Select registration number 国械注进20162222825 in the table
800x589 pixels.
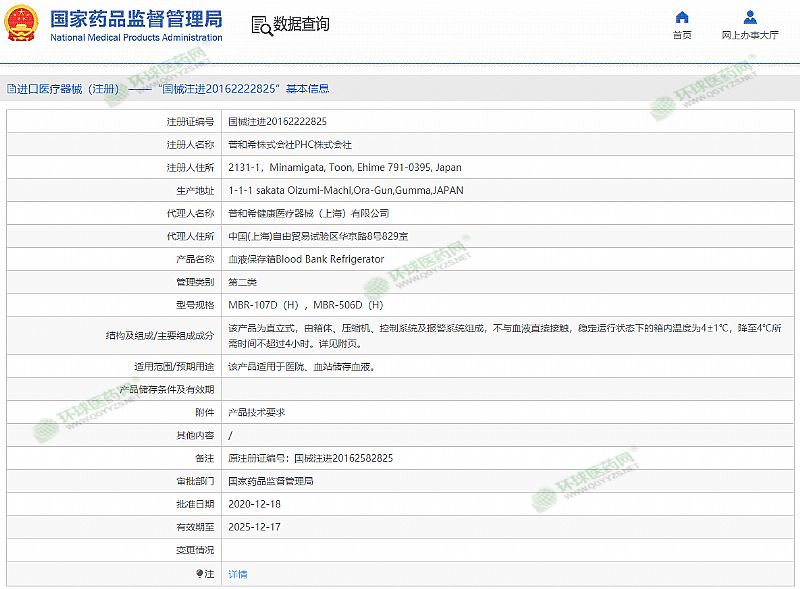[277, 121]
